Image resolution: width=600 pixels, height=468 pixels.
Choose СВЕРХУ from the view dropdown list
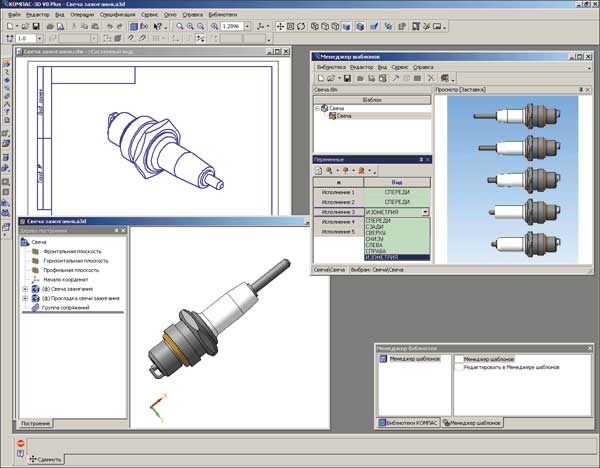pyautogui.click(x=378, y=232)
